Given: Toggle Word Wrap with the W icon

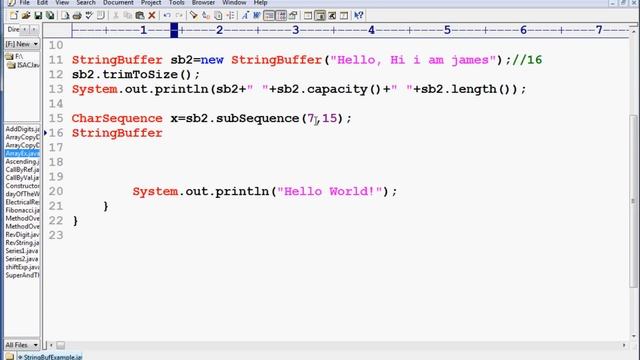Looking at the screenshot, I should (x=257, y=16).
